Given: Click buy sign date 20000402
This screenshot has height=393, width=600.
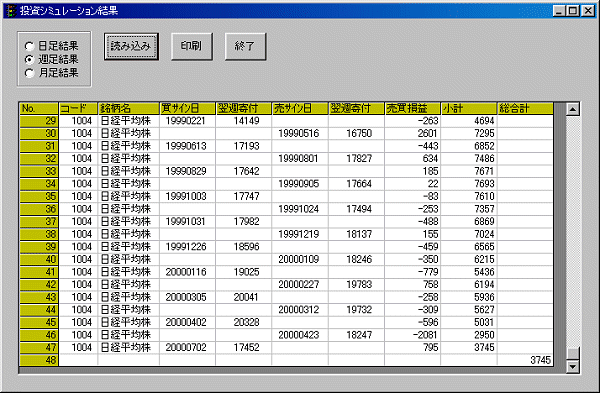Looking at the screenshot, I should [x=186, y=323].
